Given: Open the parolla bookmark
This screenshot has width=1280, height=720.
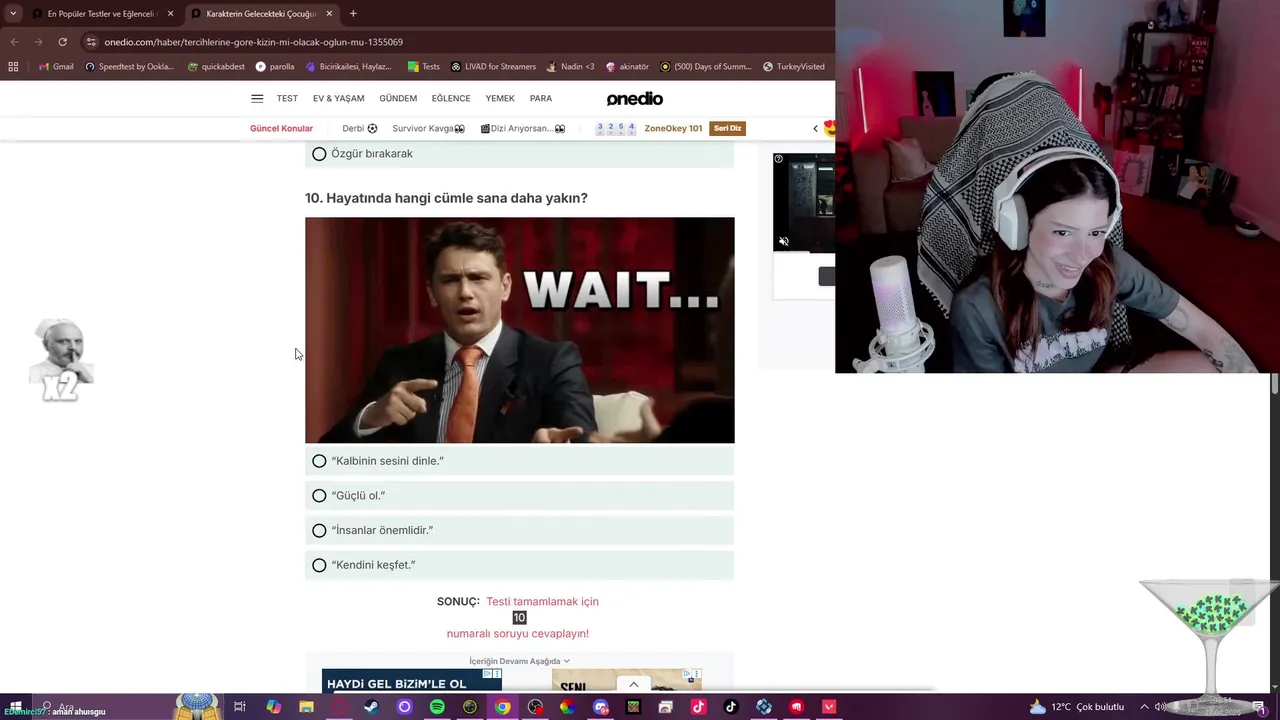Looking at the screenshot, I should [x=275, y=67].
